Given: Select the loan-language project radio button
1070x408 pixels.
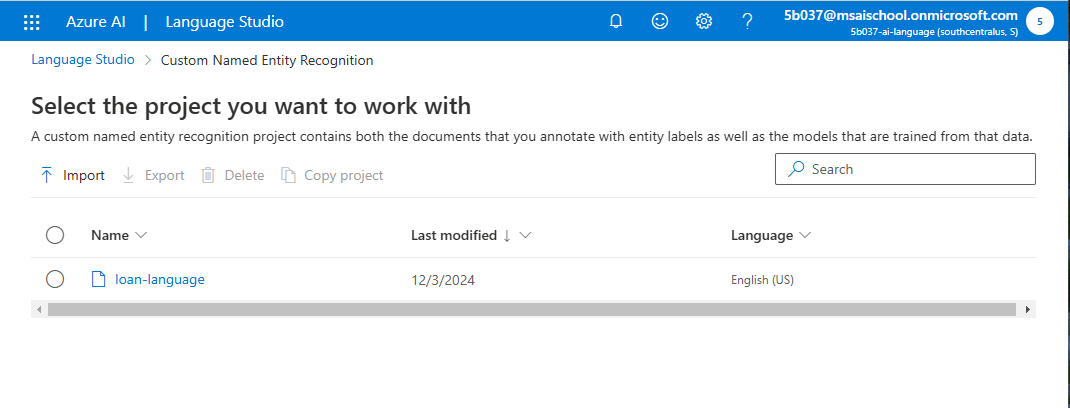Looking at the screenshot, I should tap(55, 279).
